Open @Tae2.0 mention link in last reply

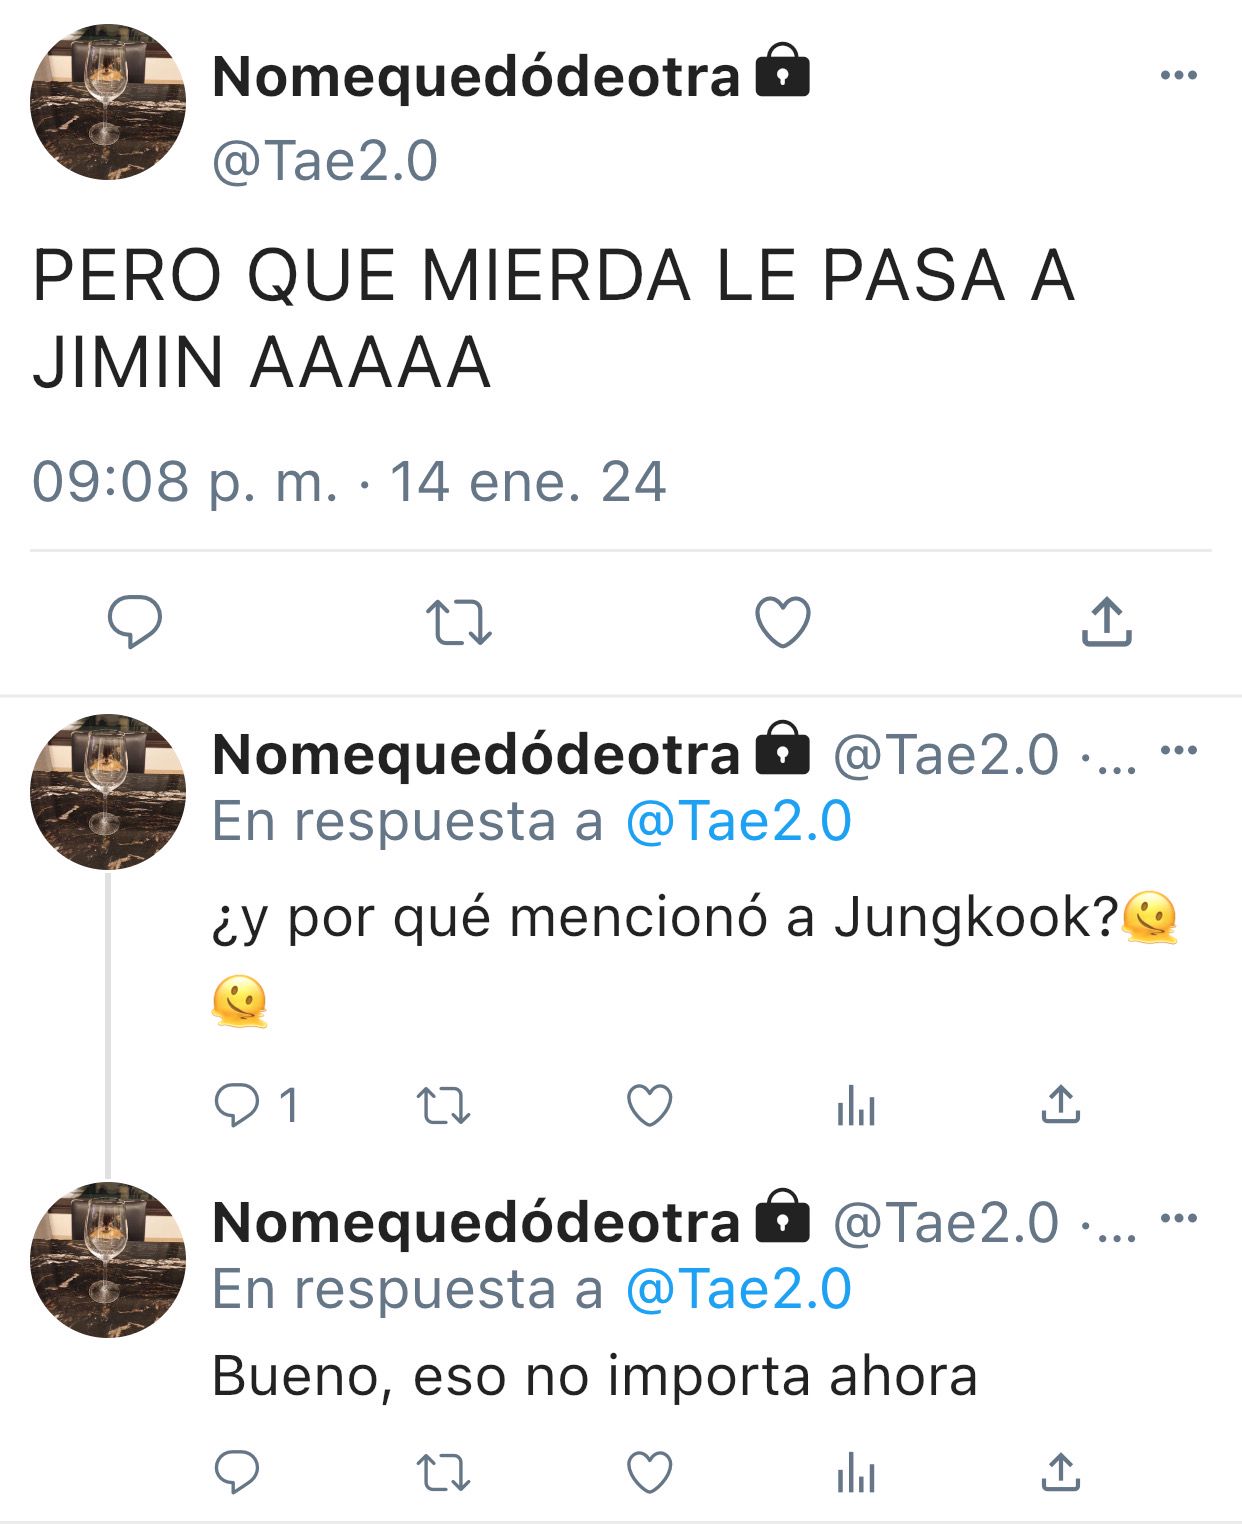point(738,1289)
